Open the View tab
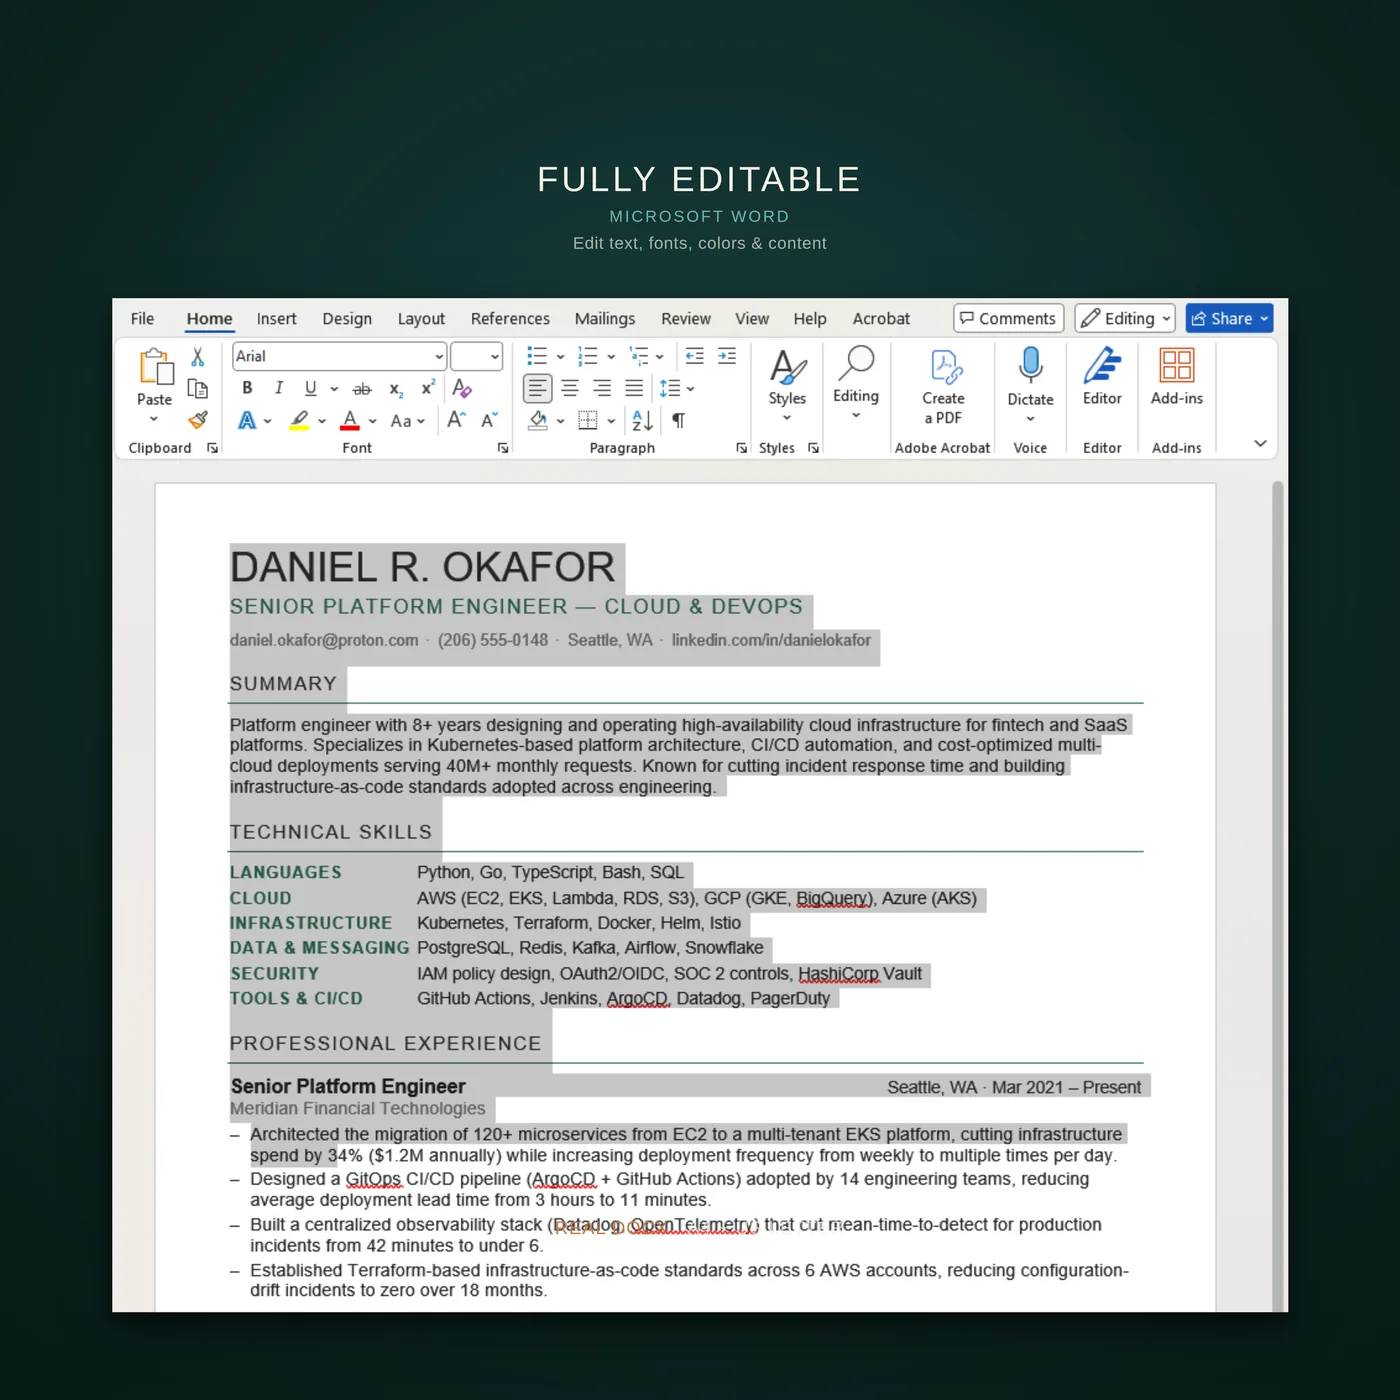Screen dimensions: 1400x1400 [752, 318]
